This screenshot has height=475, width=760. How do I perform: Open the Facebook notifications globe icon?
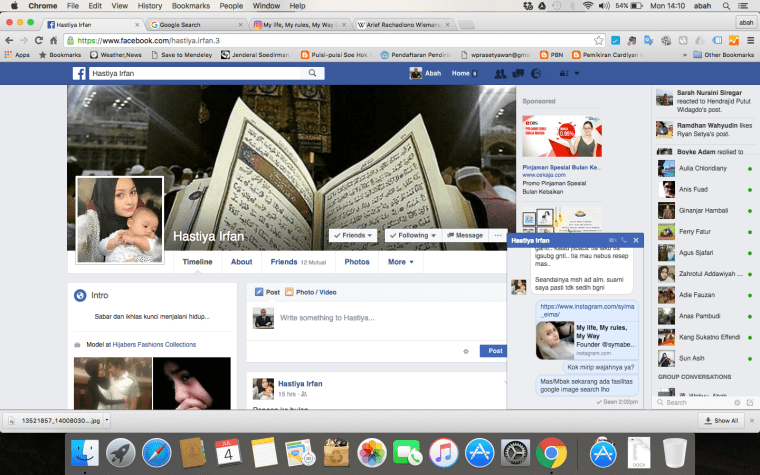pyautogui.click(x=536, y=74)
